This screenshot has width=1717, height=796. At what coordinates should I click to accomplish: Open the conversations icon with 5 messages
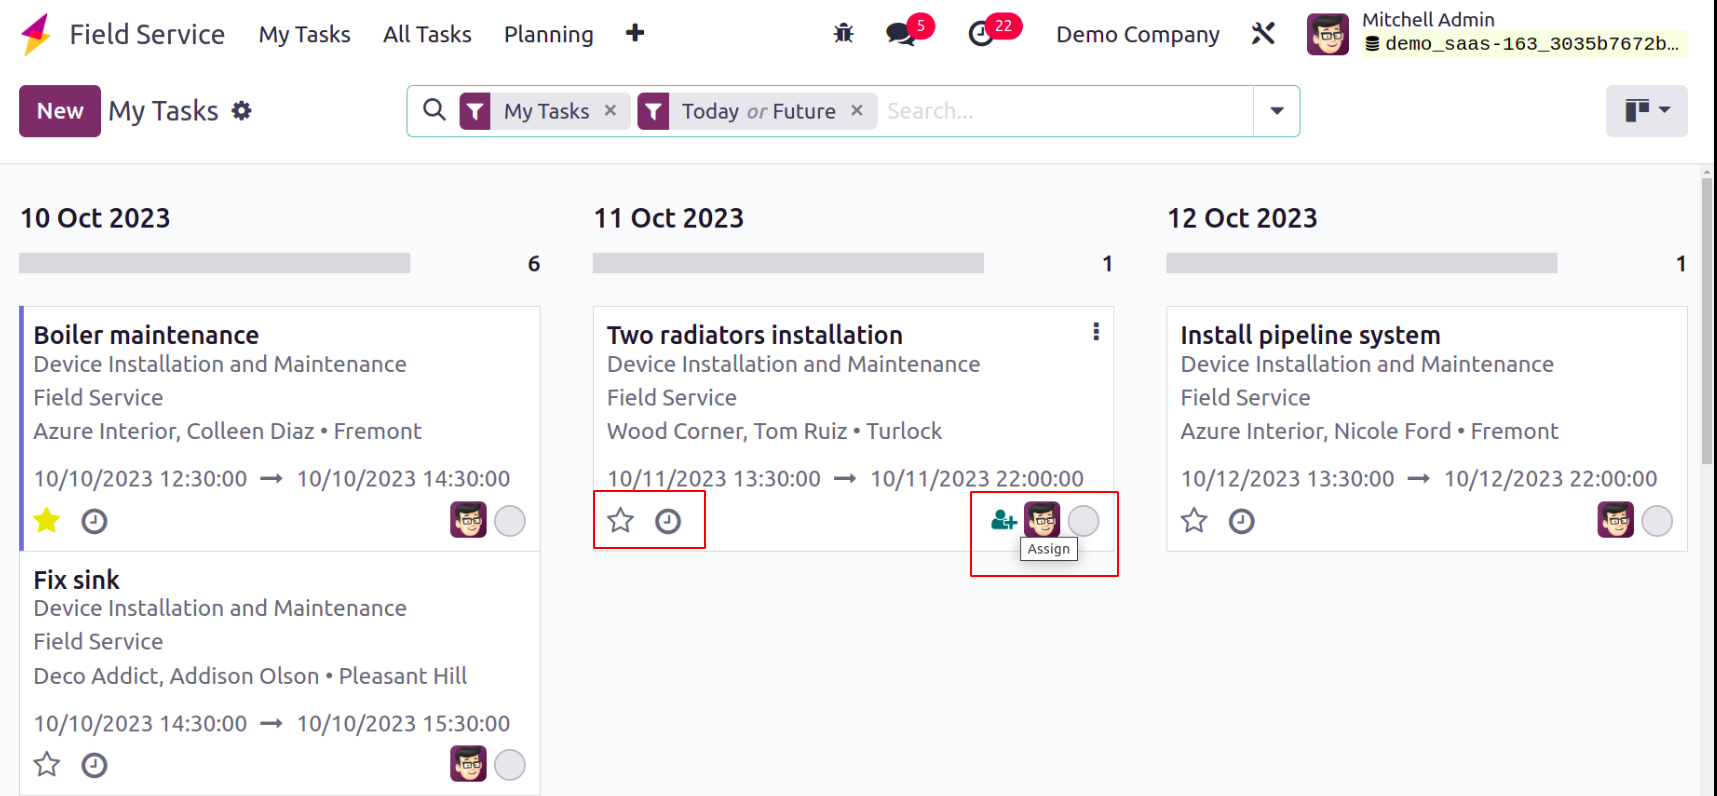point(900,34)
